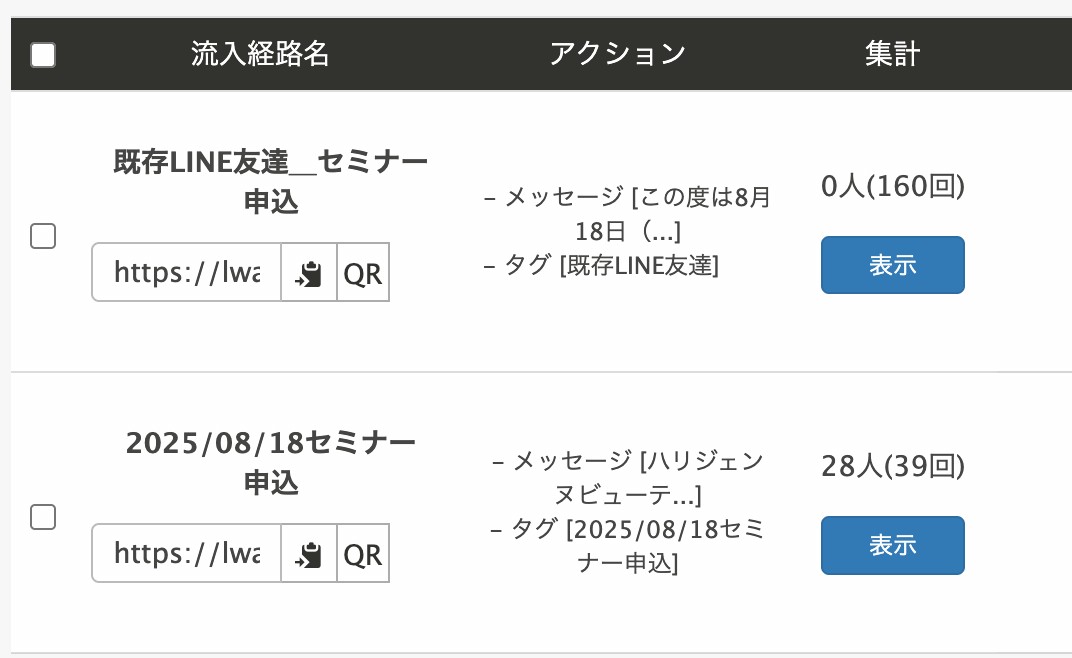Click message action text この度は8月18日
The image size is (1072, 658).
coord(628,214)
